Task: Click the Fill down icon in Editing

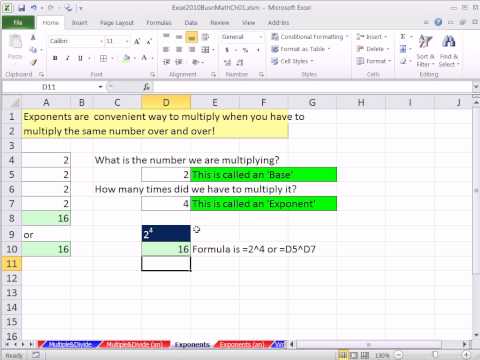Action: click(x=403, y=49)
